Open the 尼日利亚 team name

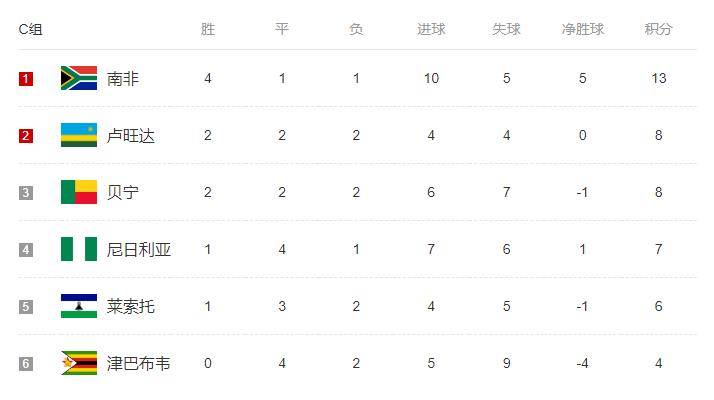click(x=139, y=249)
